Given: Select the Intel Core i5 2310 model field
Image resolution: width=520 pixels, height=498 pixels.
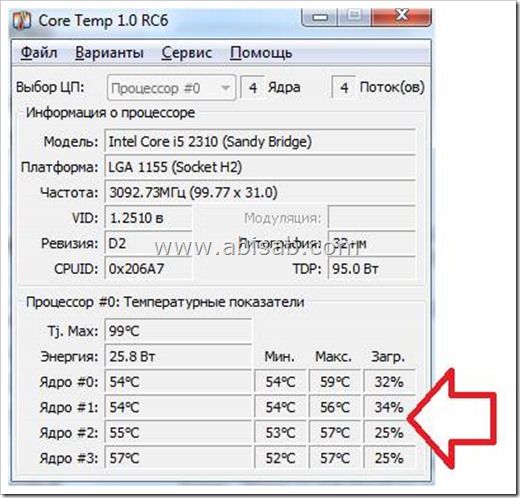Looking at the screenshot, I should 260,142.
